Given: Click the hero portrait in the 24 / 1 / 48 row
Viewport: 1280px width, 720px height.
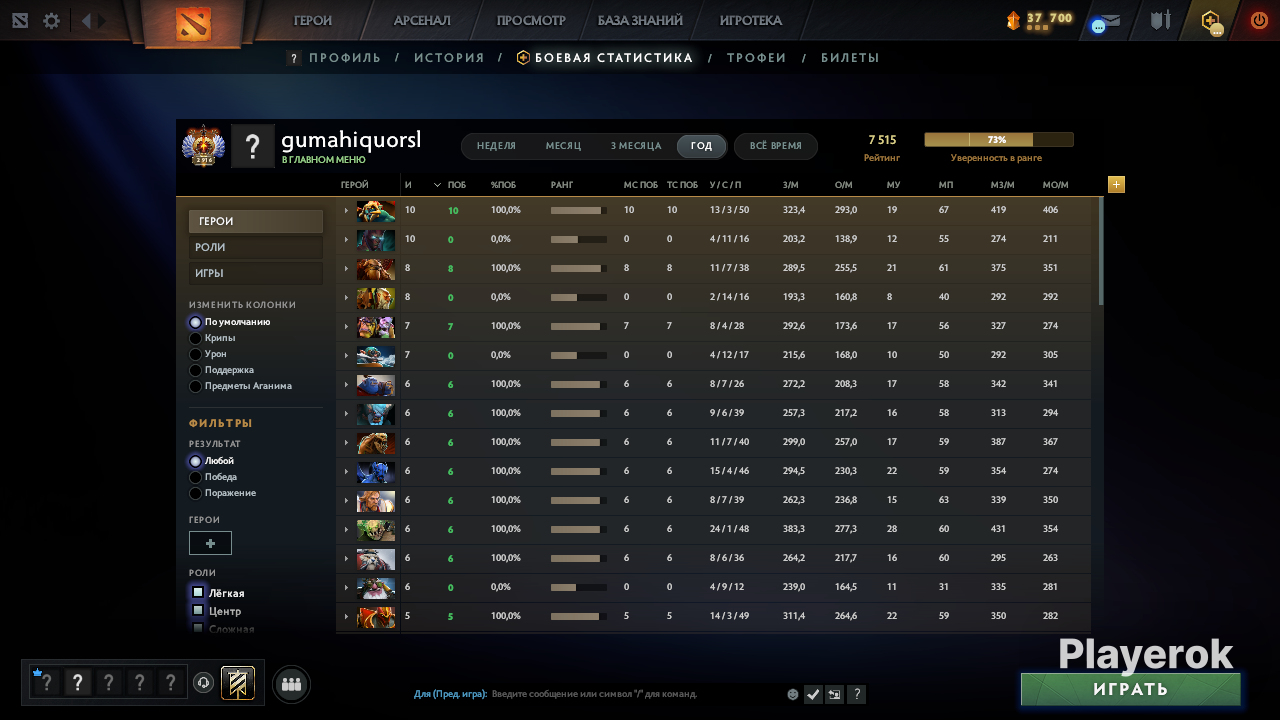Looking at the screenshot, I should pyautogui.click(x=376, y=530).
